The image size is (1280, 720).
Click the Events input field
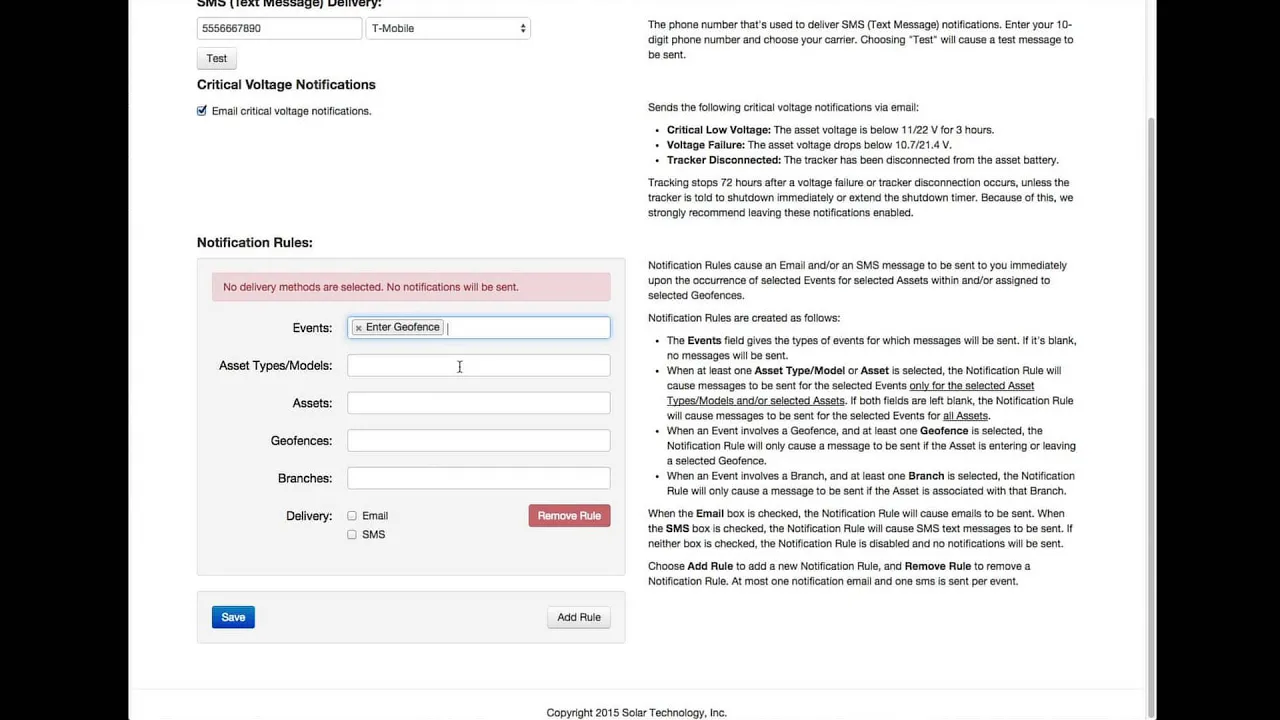click(478, 328)
